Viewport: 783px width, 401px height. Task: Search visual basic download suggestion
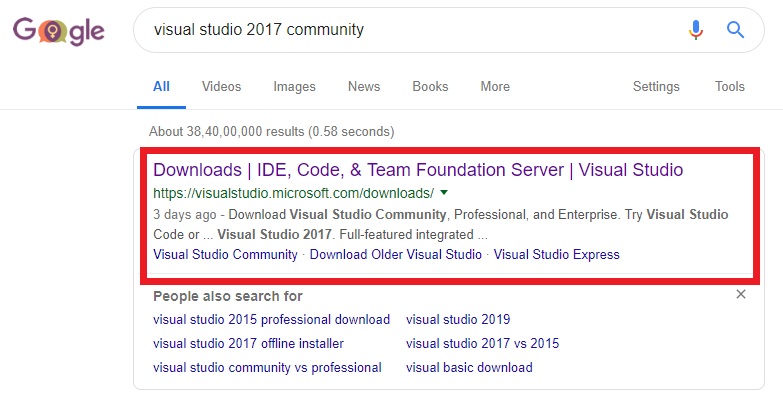pyautogui.click(x=469, y=368)
